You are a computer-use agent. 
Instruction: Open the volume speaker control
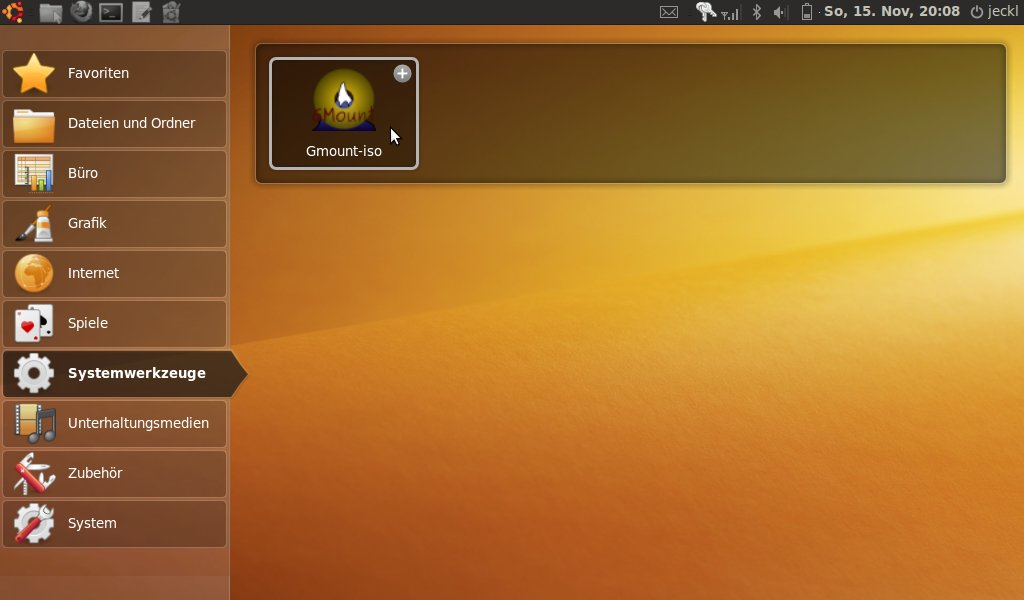780,12
